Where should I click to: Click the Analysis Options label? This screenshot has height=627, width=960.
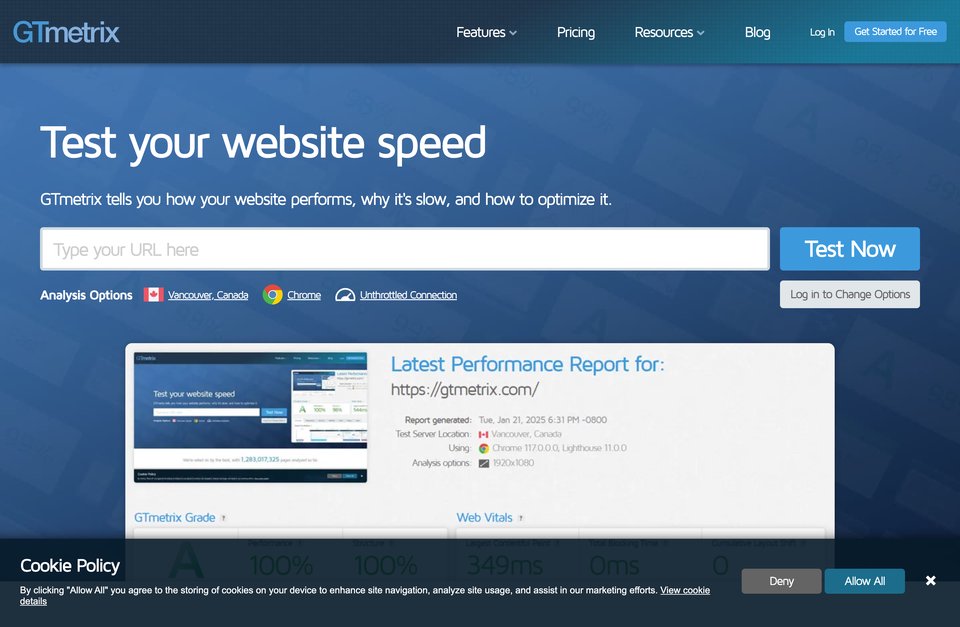[x=86, y=295]
